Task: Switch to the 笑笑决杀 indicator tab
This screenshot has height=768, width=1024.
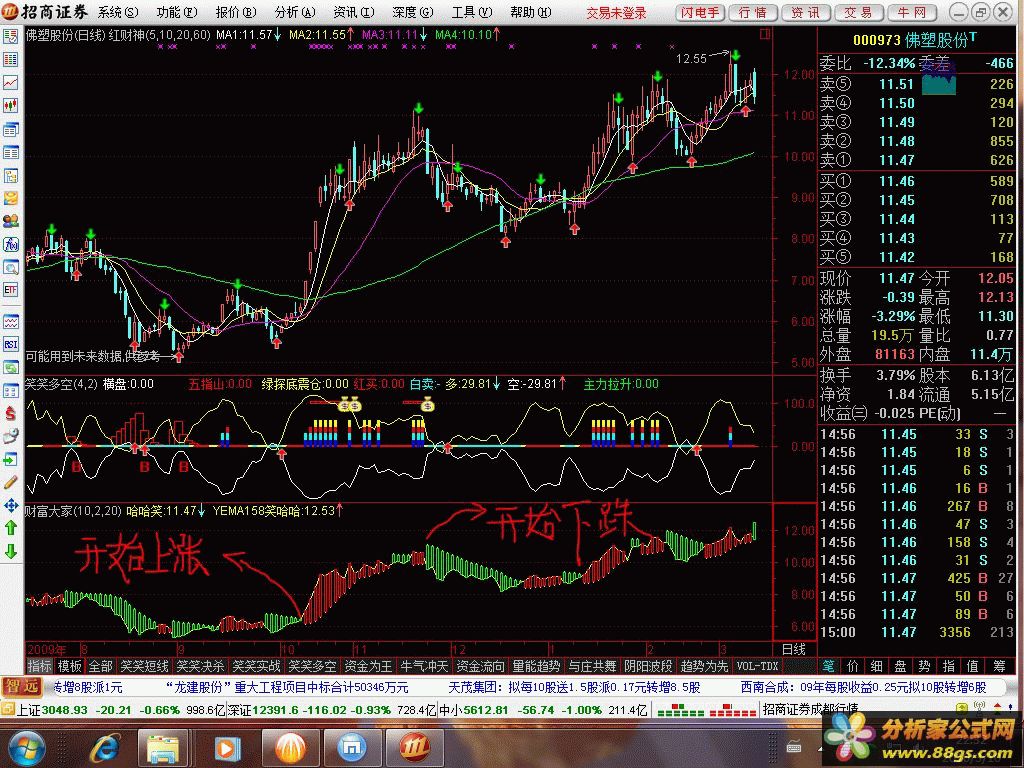Action: pos(200,666)
